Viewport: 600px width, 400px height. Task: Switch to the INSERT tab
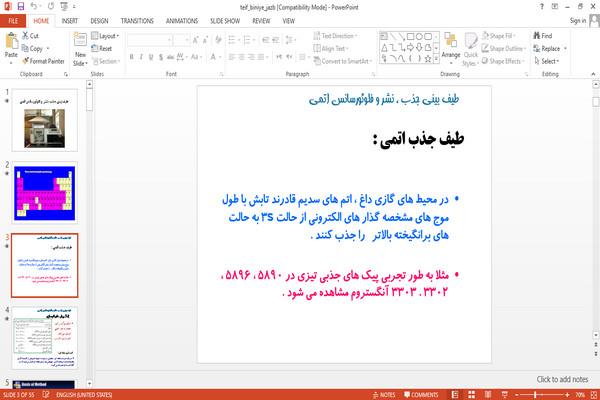[x=70, y=21]
